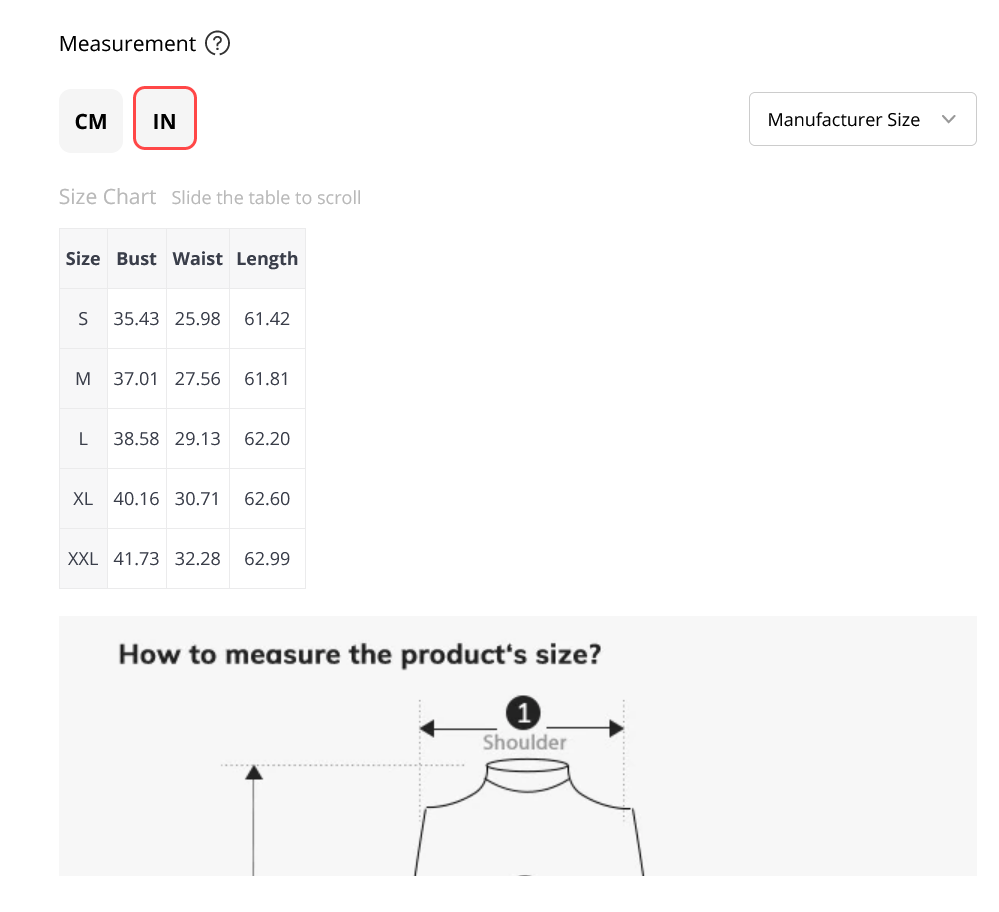Click the Length column header
The image size is (999, 912).
267,259
